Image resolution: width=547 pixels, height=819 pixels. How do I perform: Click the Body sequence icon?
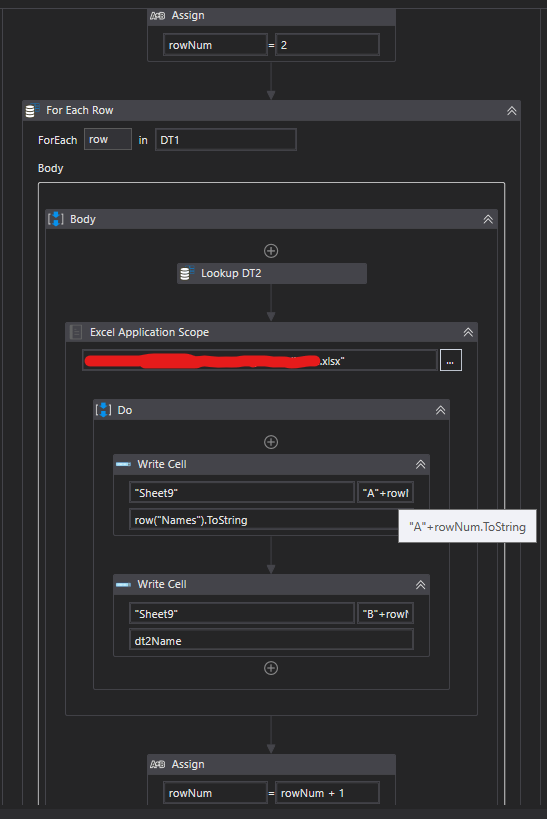coord(55,219)
